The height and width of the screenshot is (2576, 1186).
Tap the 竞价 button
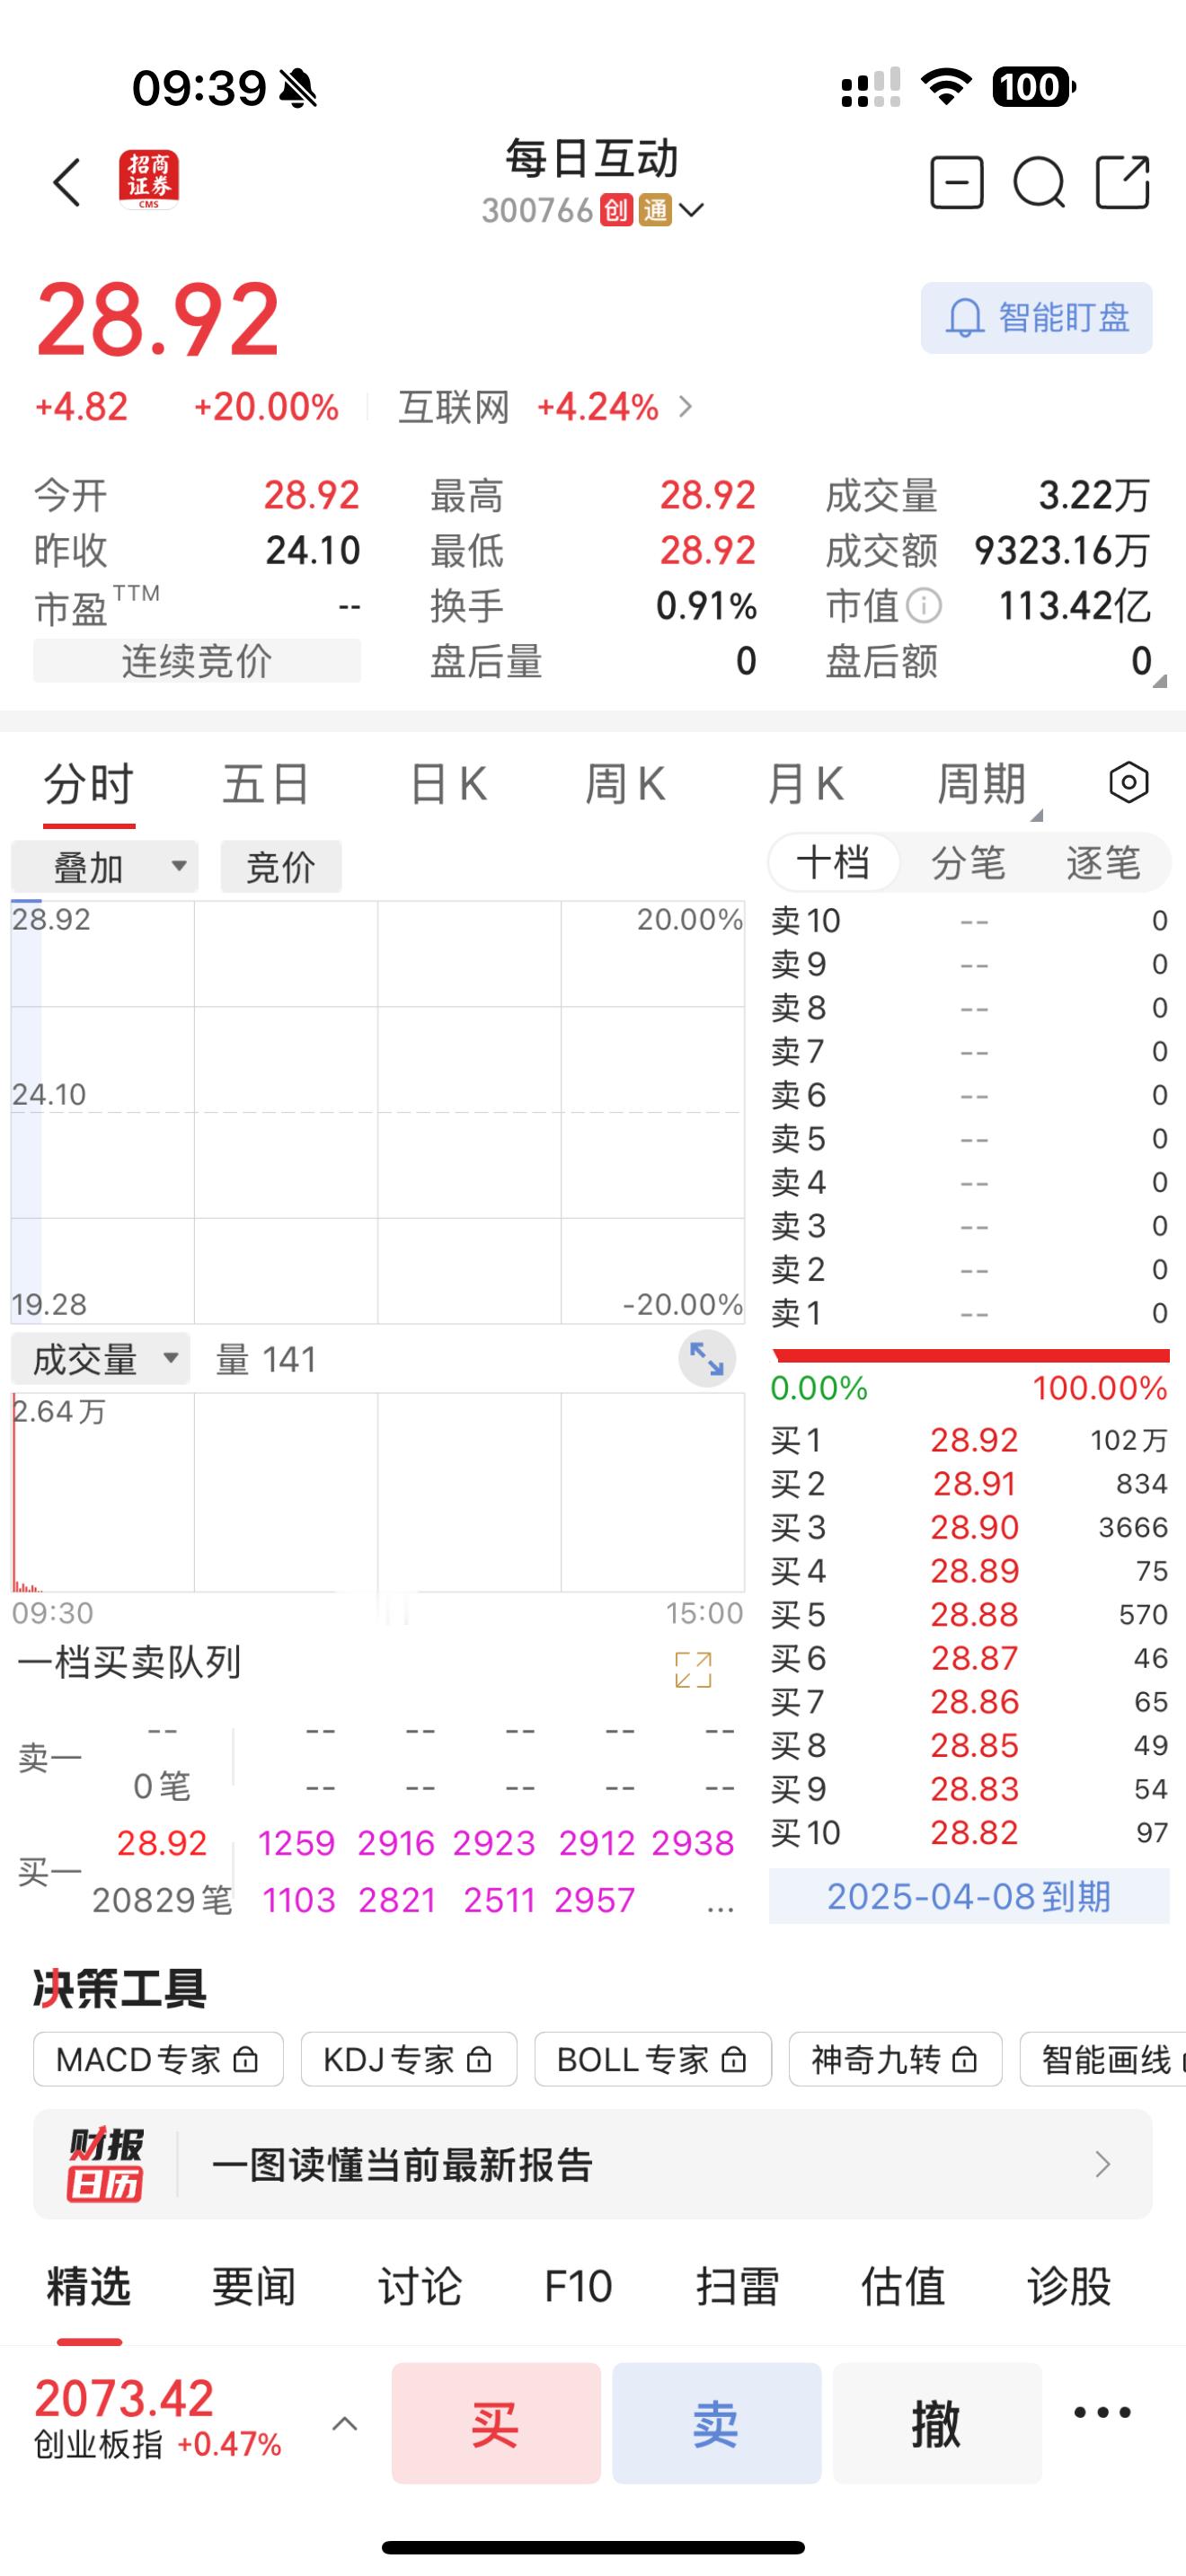tap(281, 866)
